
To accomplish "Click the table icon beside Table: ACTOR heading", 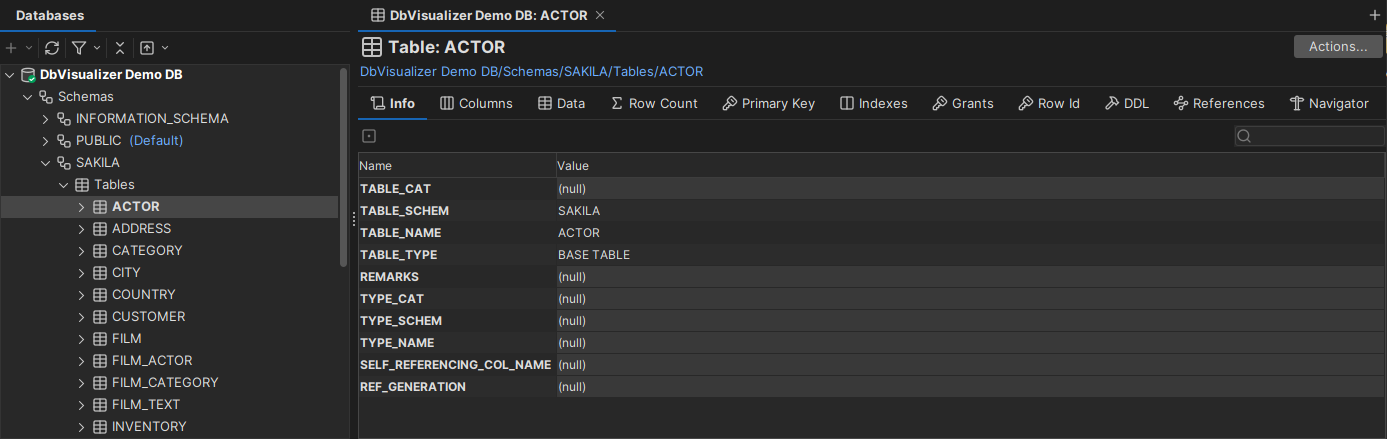I will (372, 47).
